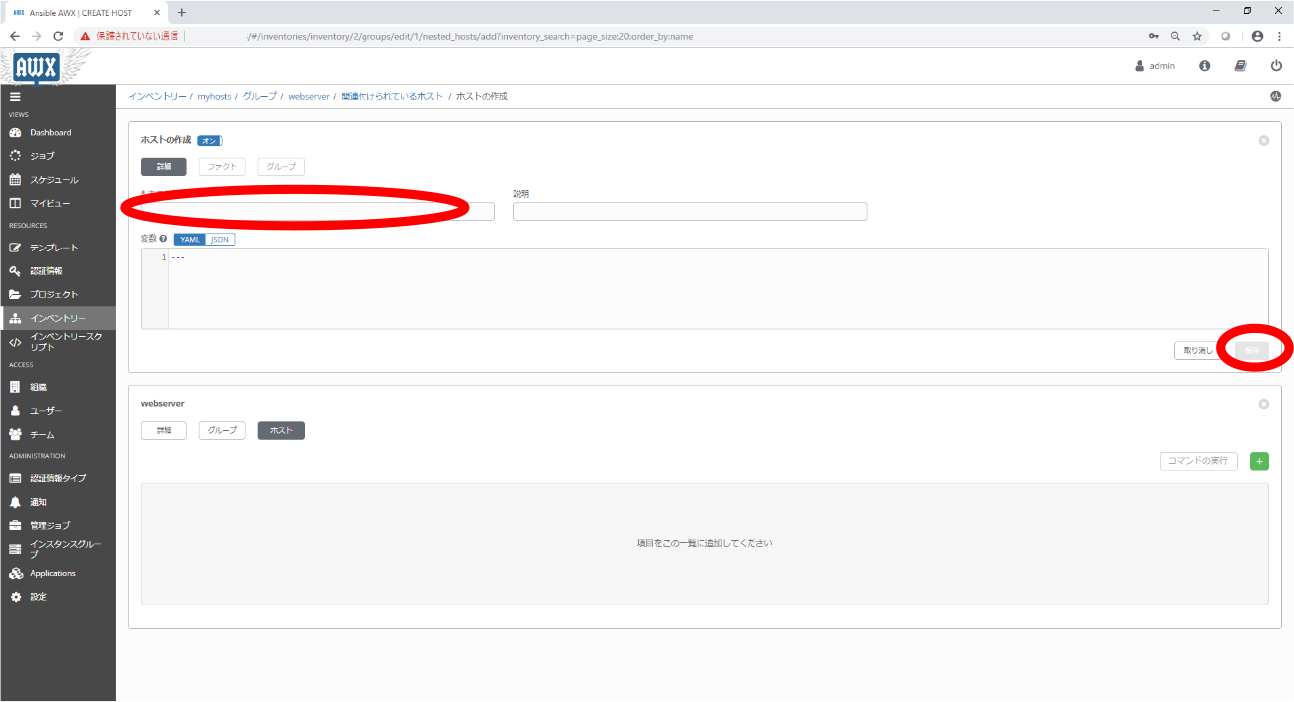Switch to the ホスト tab under webserver
This screenshot has width=1294, height=702.
point(281,430)
